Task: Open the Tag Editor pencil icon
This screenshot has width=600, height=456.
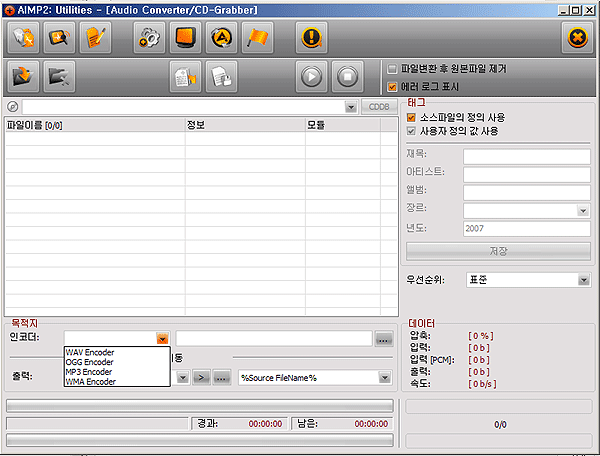Action: click(95, 37)
